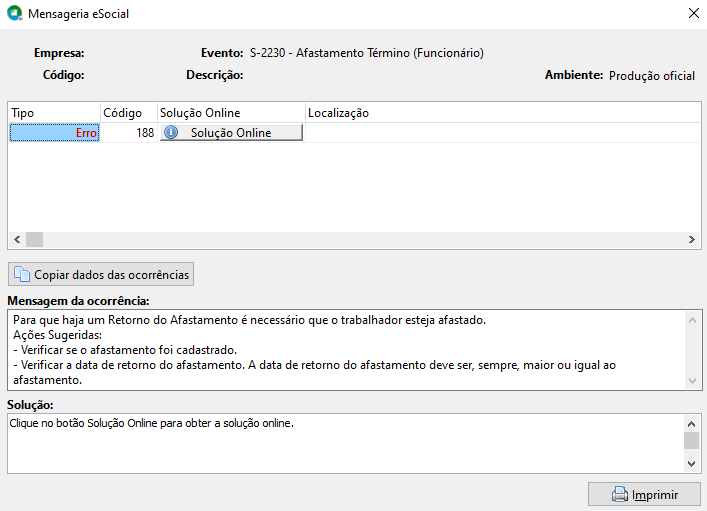Click the Localização column header
The image size is (707, 511).
pyautogui.click(x=503, y=113)
